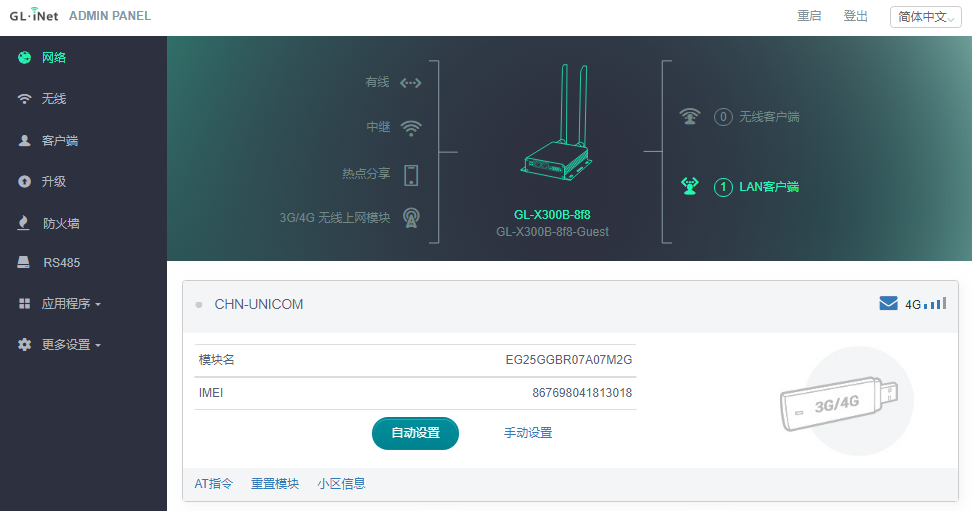The width and height of the screenshot is (972, 511).
Task: Click the gray status dot beside CHN-UNICOM
Action: (199, 304)
